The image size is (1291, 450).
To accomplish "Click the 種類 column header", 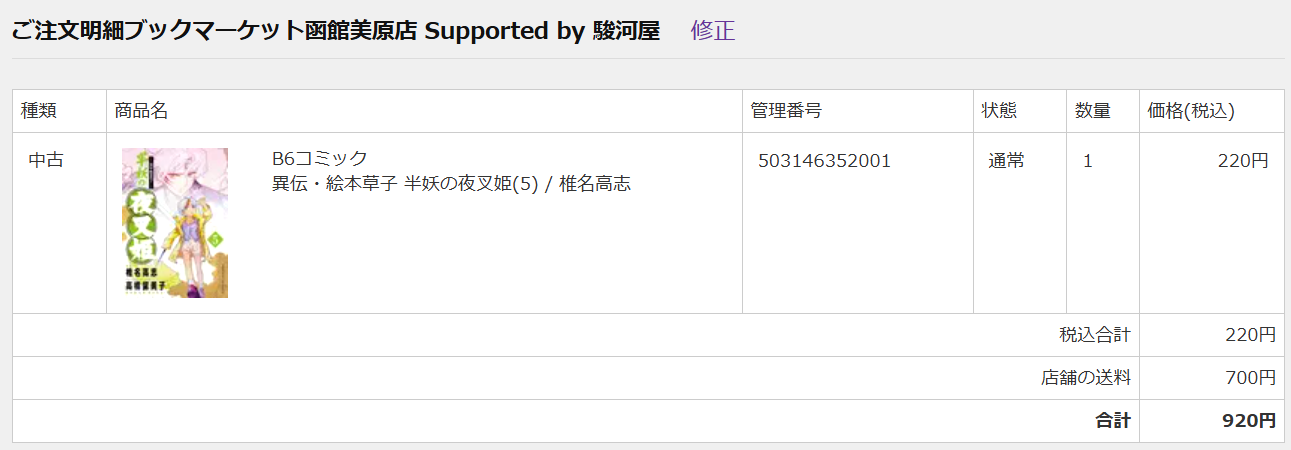I will click(38, 111).
